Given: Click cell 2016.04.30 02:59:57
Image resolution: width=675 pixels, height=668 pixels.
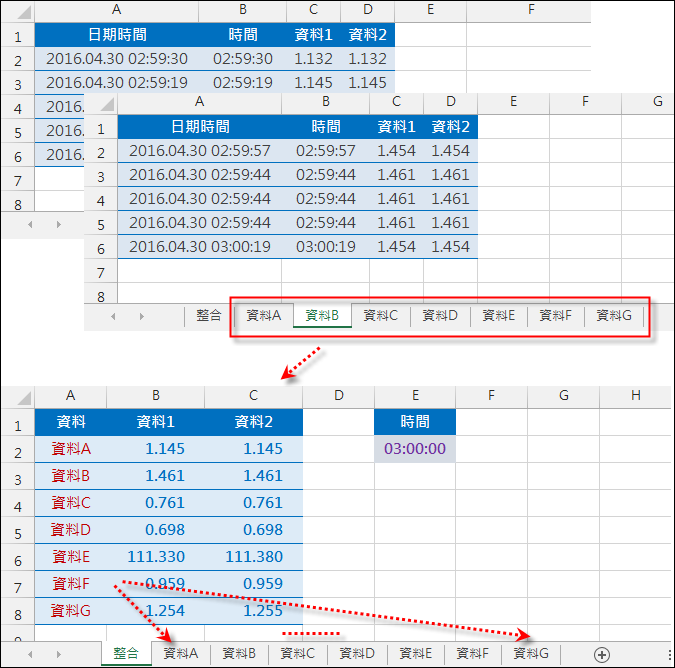Looking at the screenshot, I should point(200,151).
